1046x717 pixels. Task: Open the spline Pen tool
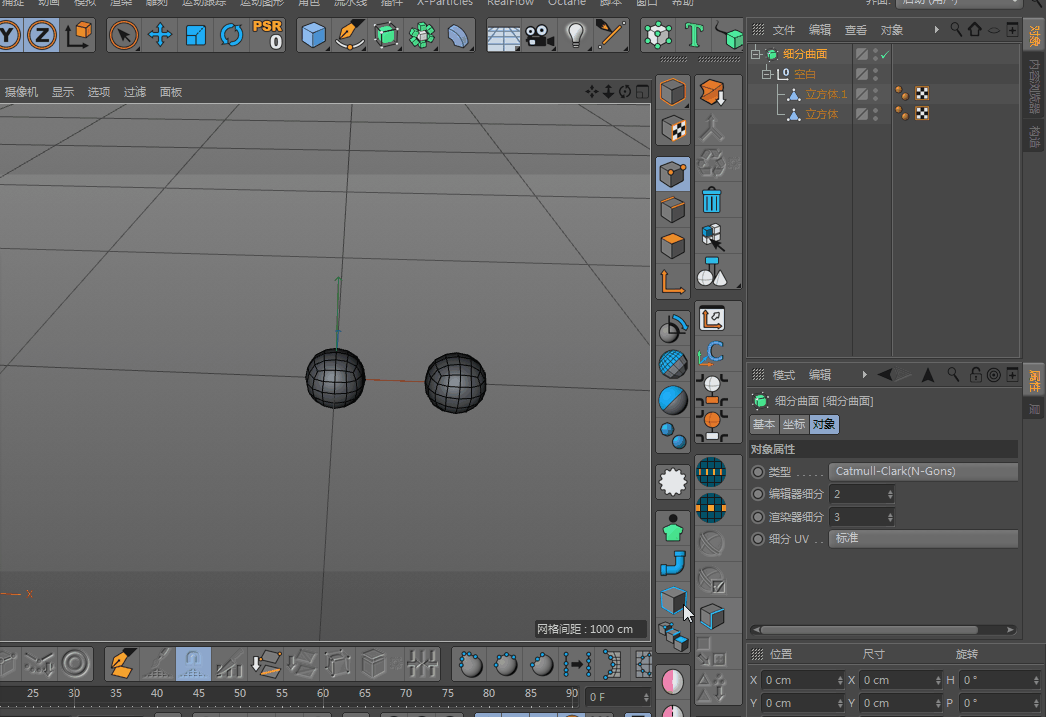pyautogui.click(x=350, y=35)
